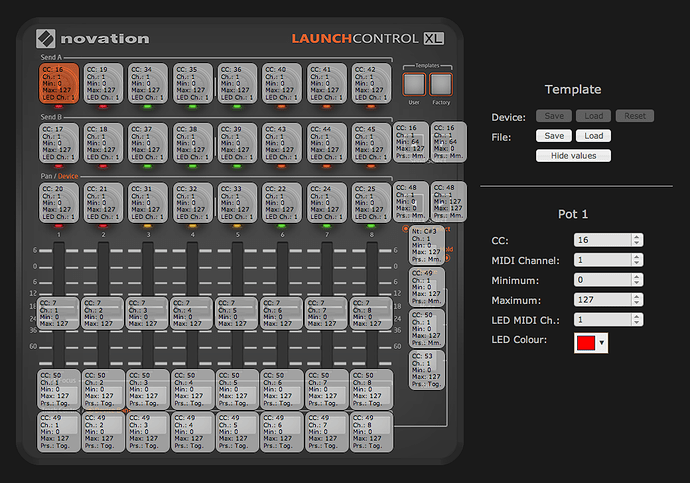The image size is (690, 483).
Task: Select the Pan knob labeled CC 20
Action: (59, 202)
